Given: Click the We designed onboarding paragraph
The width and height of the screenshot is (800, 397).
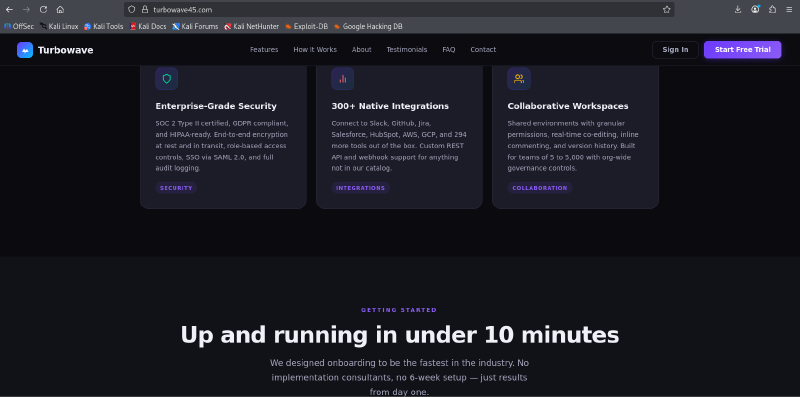Looking at the screenshot, I should click(399, 377).
